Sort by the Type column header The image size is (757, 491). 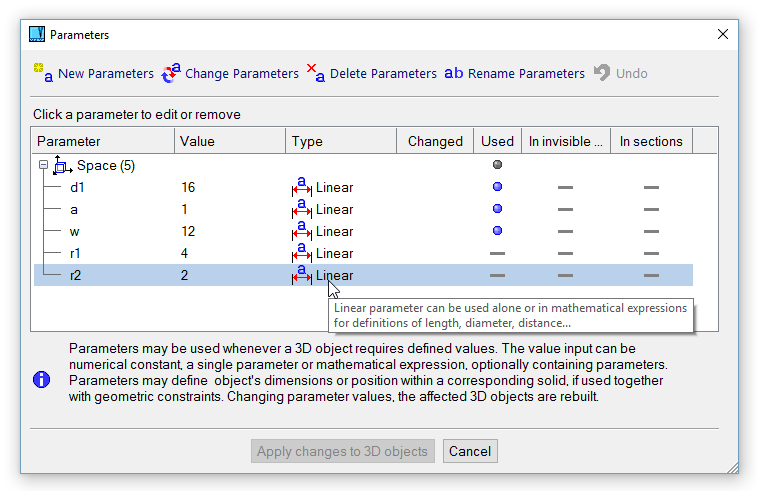tap(340, 141)
